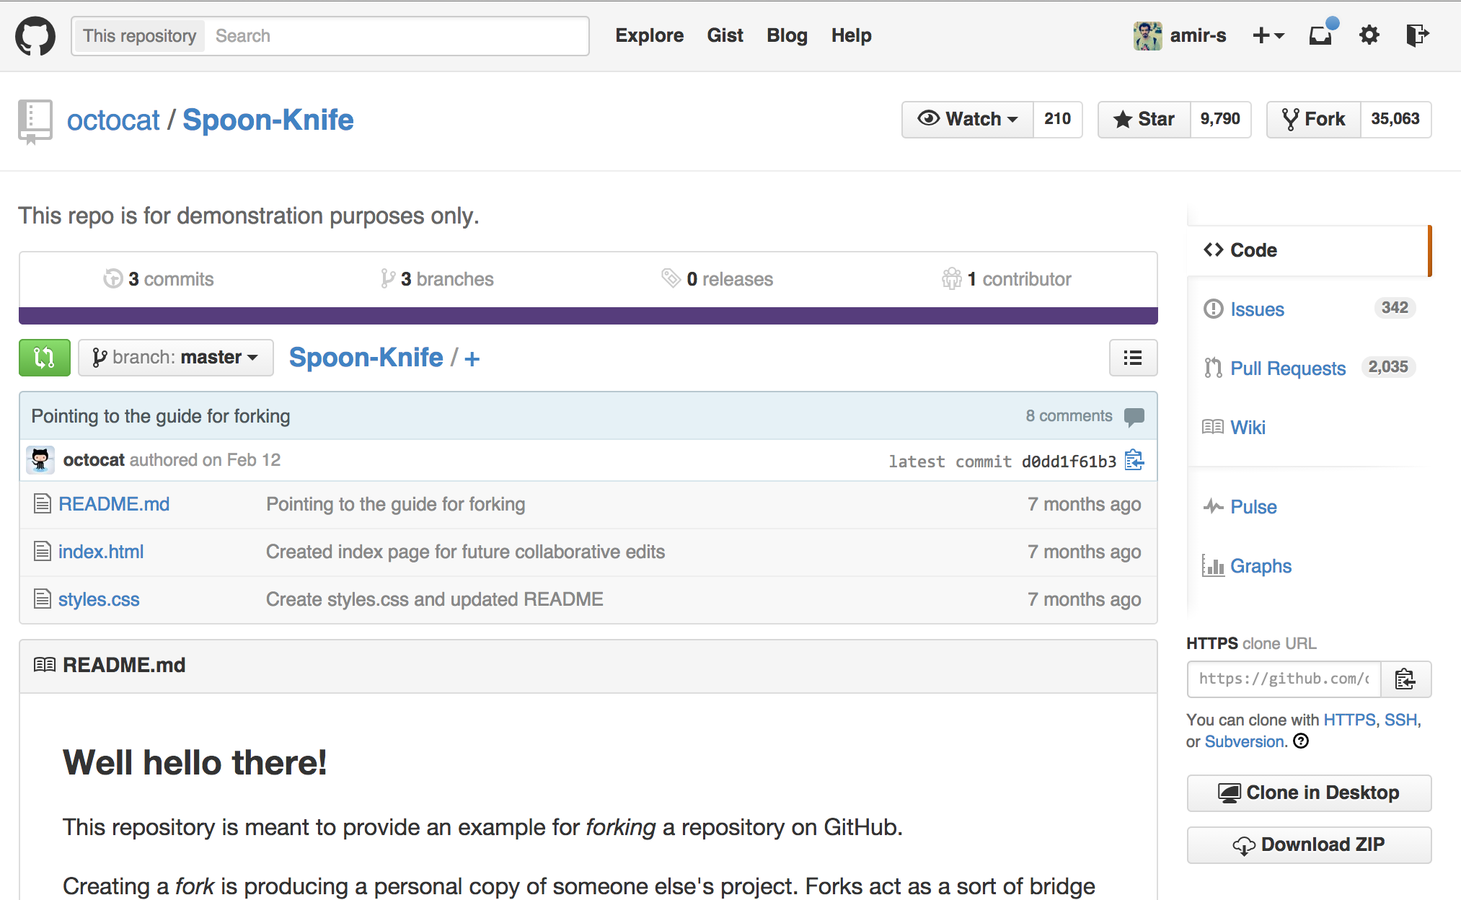Click the Download ZIP button
Screen dimensions: 1461x900
point(1309,845)
